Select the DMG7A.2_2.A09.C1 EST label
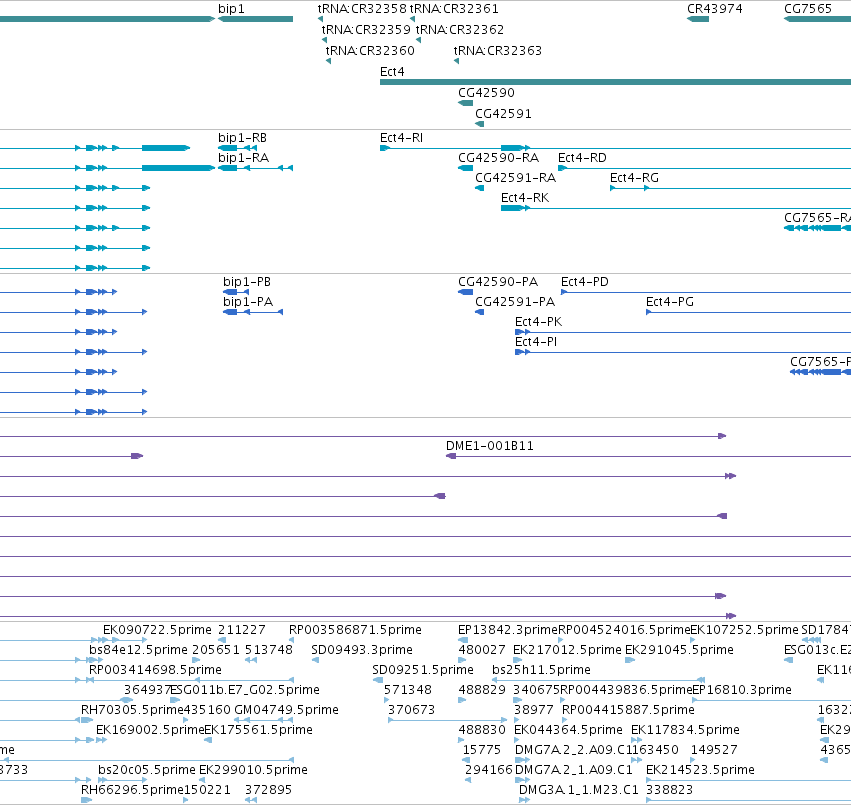 click(574, 751)
